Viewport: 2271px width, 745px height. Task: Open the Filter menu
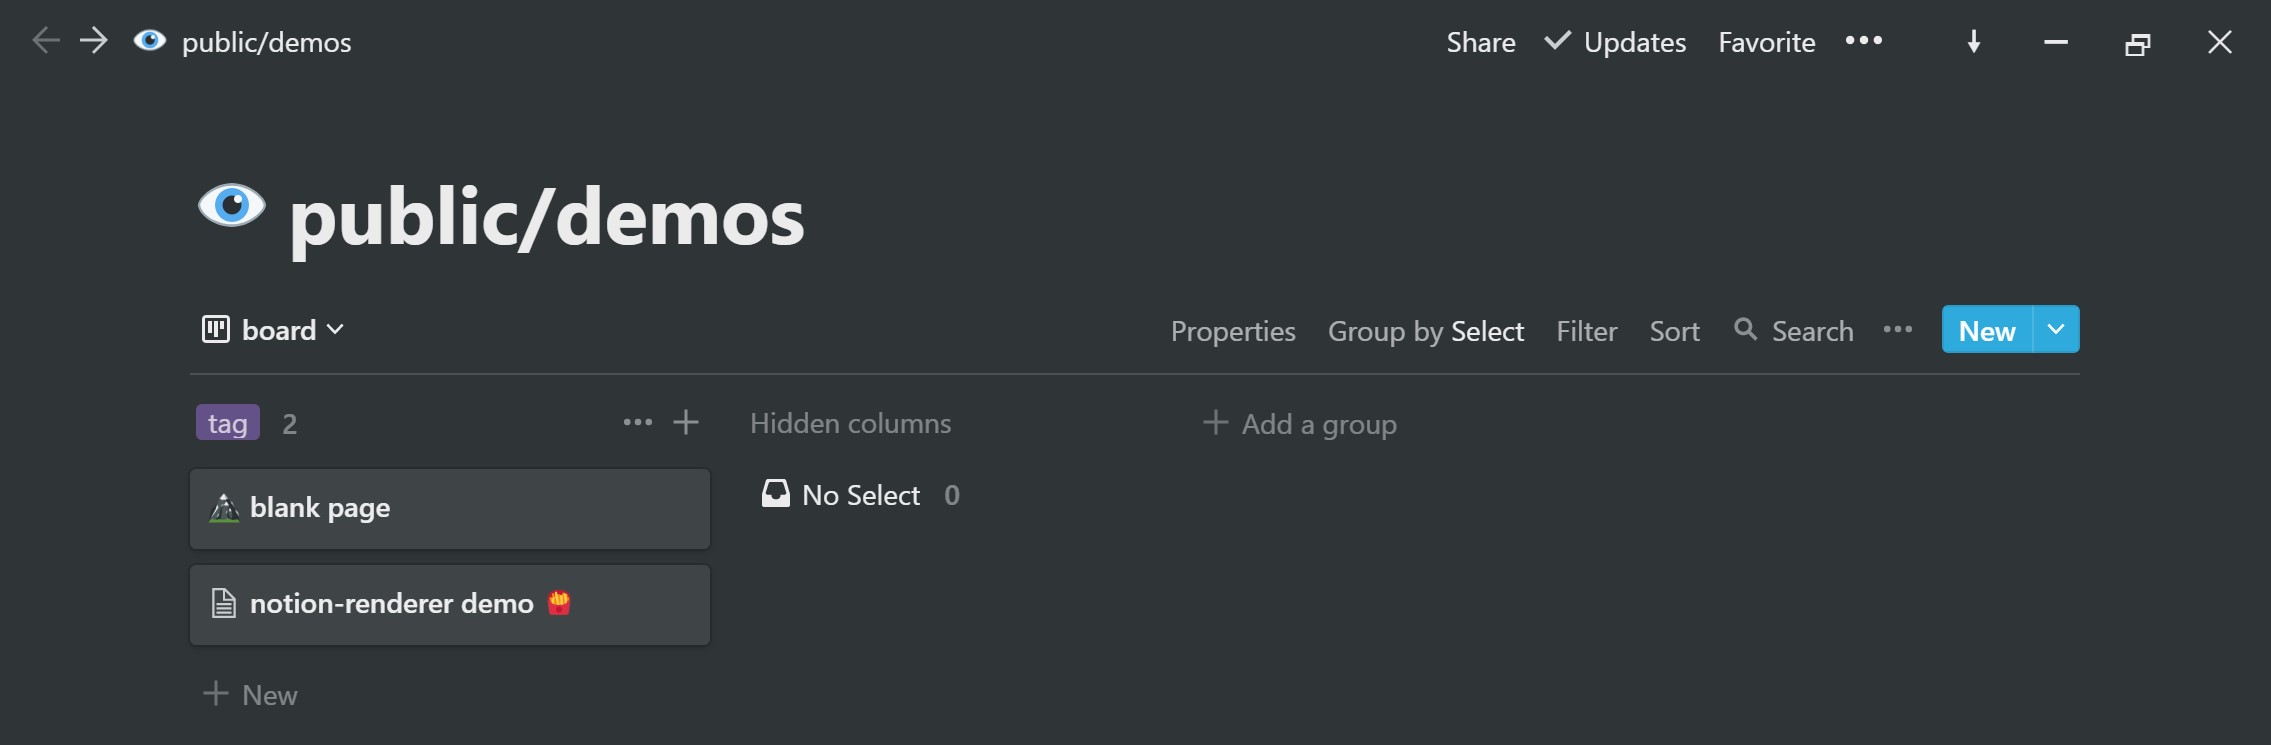[1587, 331]
